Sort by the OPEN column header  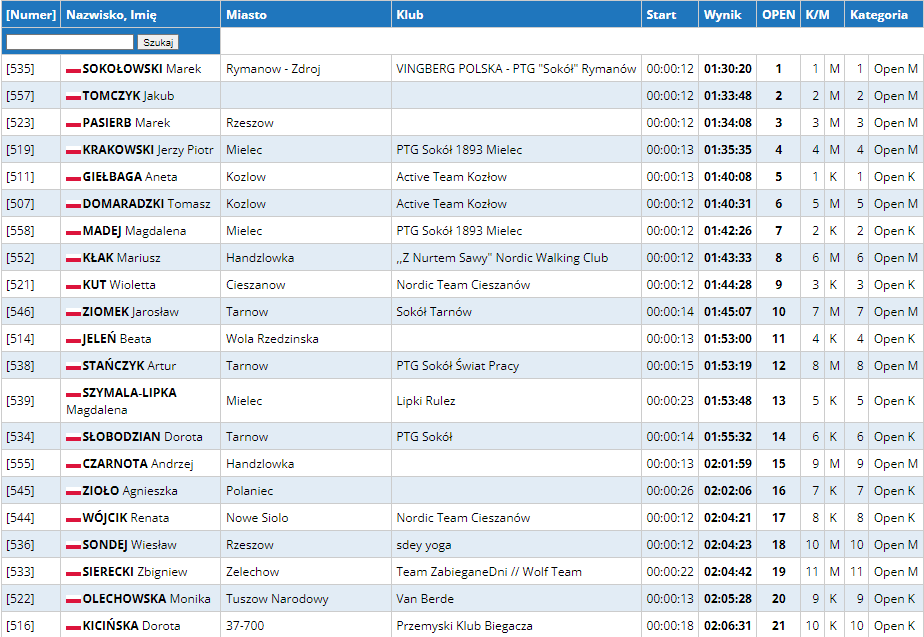pos(778,15)
